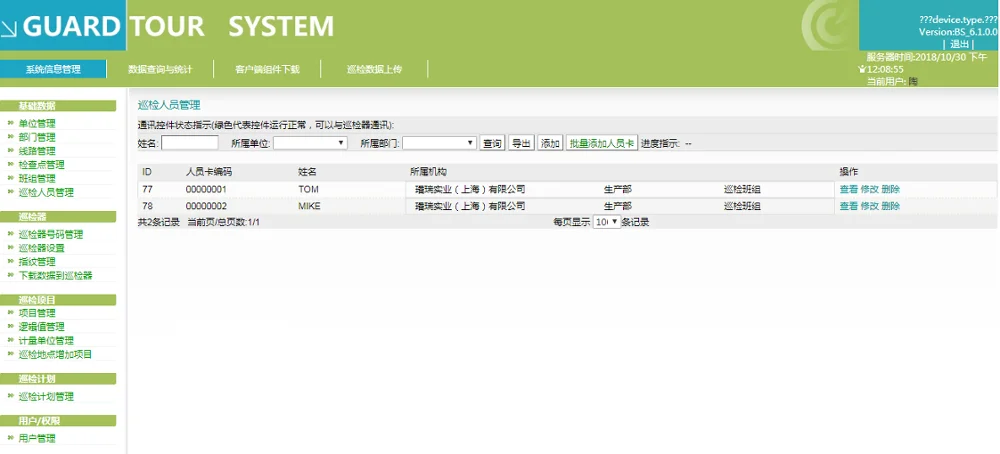The width and height of the screenshot is (1000, 454).
Task: Switch to the 巡检数据上传 tab
Action: (x=374, y=70)
